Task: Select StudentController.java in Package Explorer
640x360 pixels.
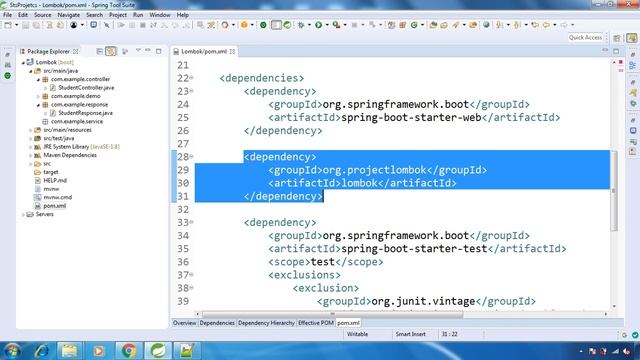Action: coord(86,88)
